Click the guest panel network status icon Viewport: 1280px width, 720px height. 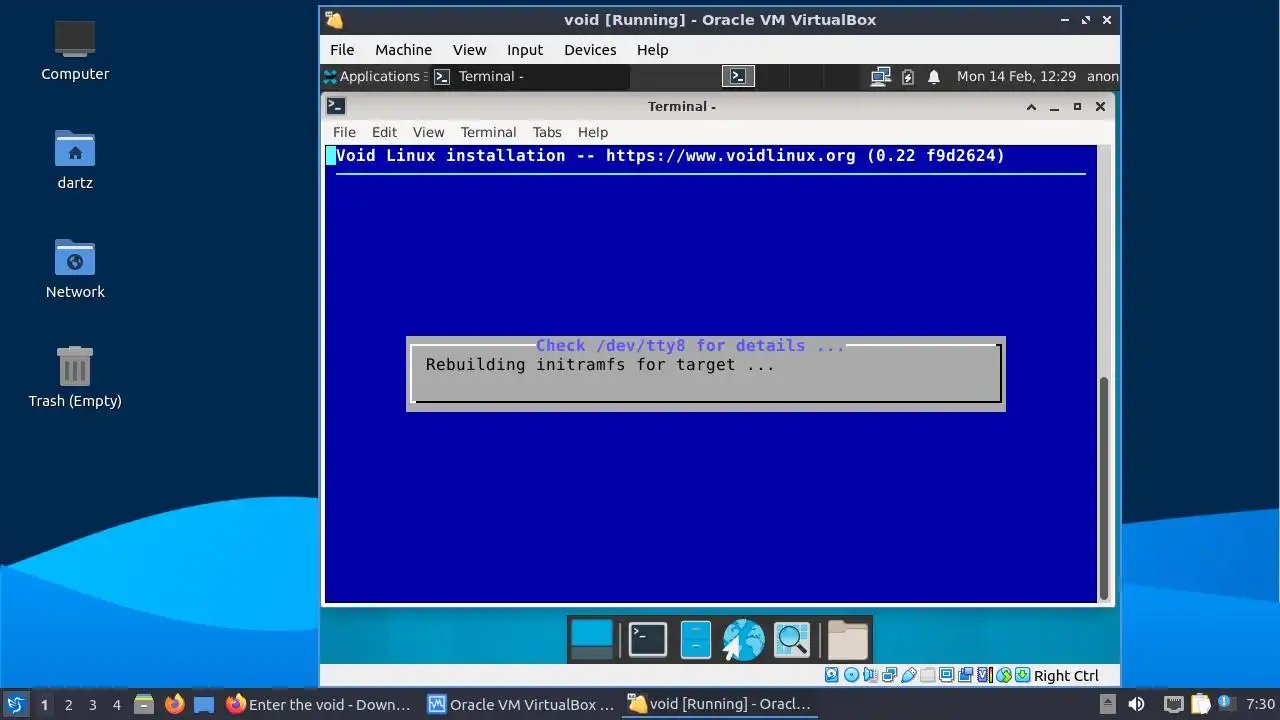(881, 76)
